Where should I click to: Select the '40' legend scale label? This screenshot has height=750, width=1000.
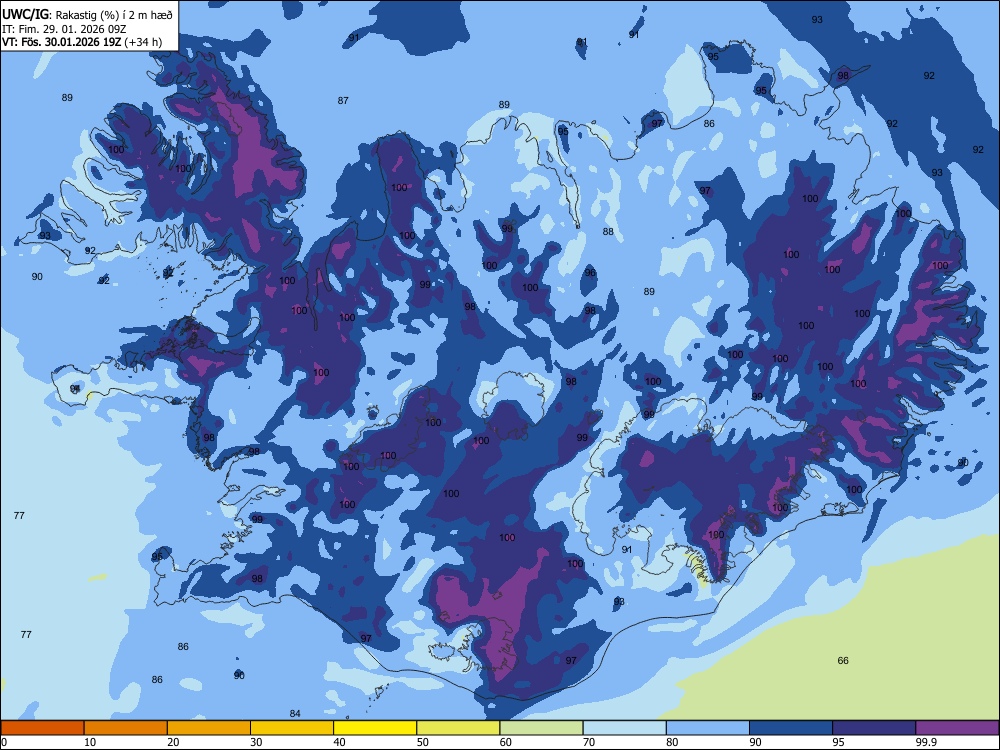click(x=339, y=742)
